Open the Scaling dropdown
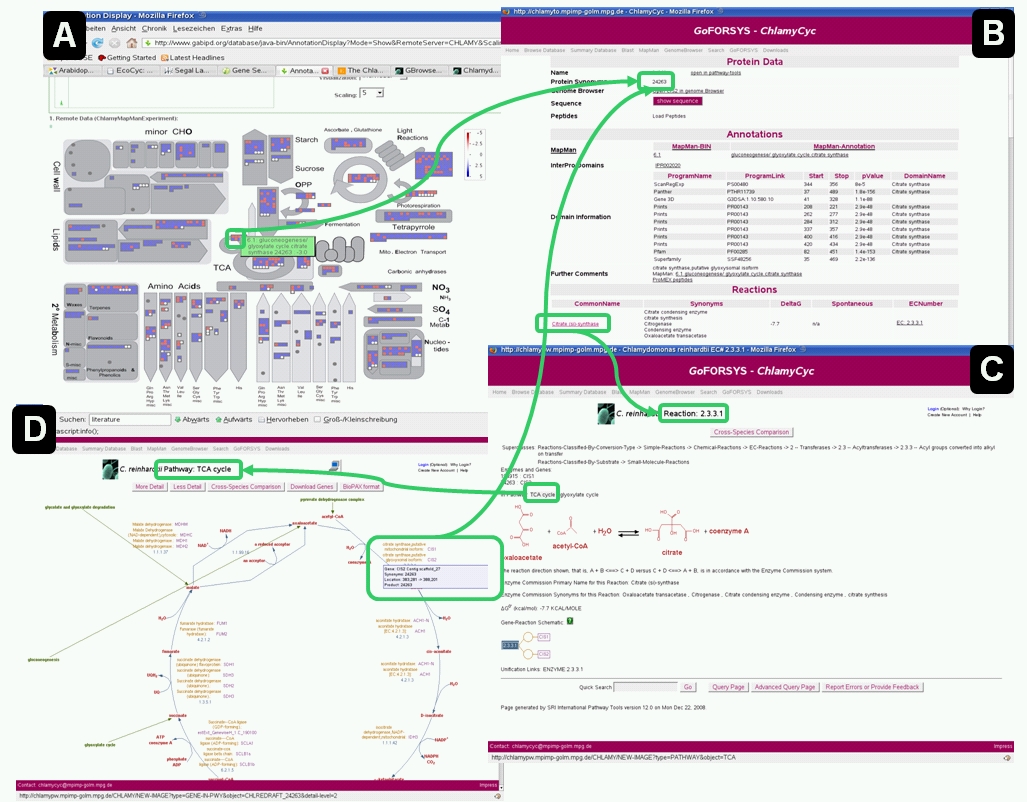 pos(372,94)
